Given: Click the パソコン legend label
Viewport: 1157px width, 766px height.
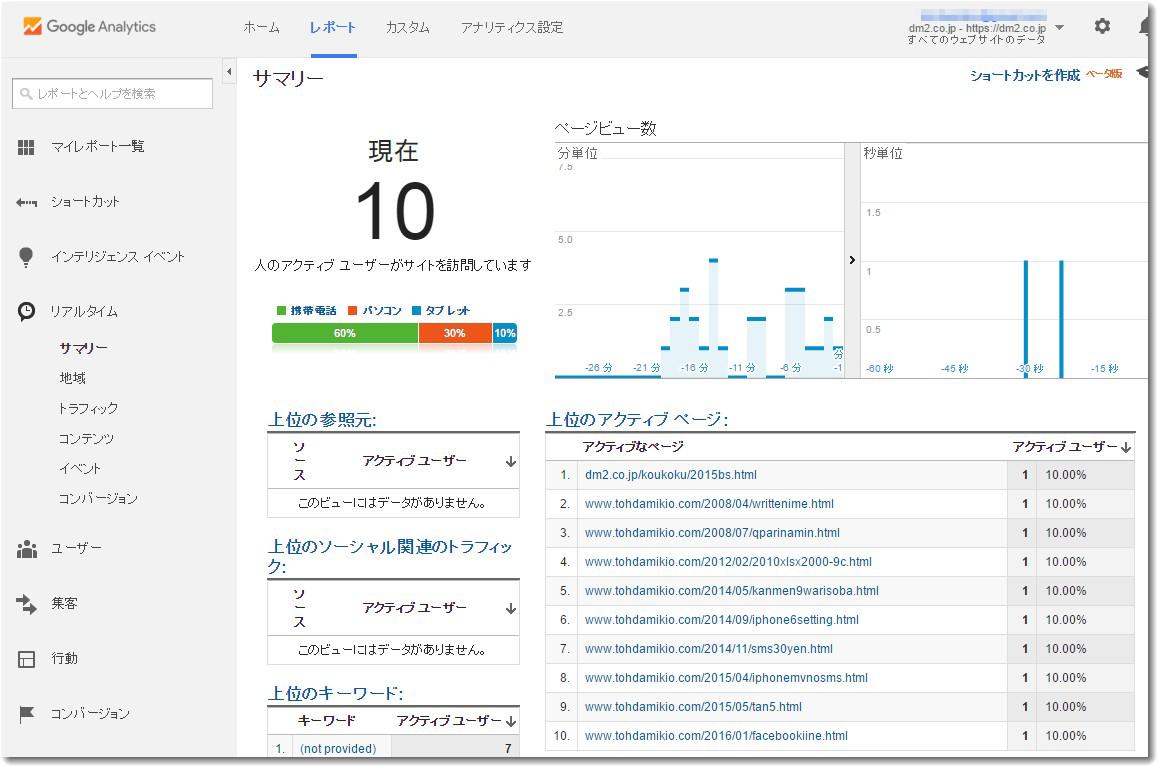Looking at the screenshot, I should click(x=381, y=311).
